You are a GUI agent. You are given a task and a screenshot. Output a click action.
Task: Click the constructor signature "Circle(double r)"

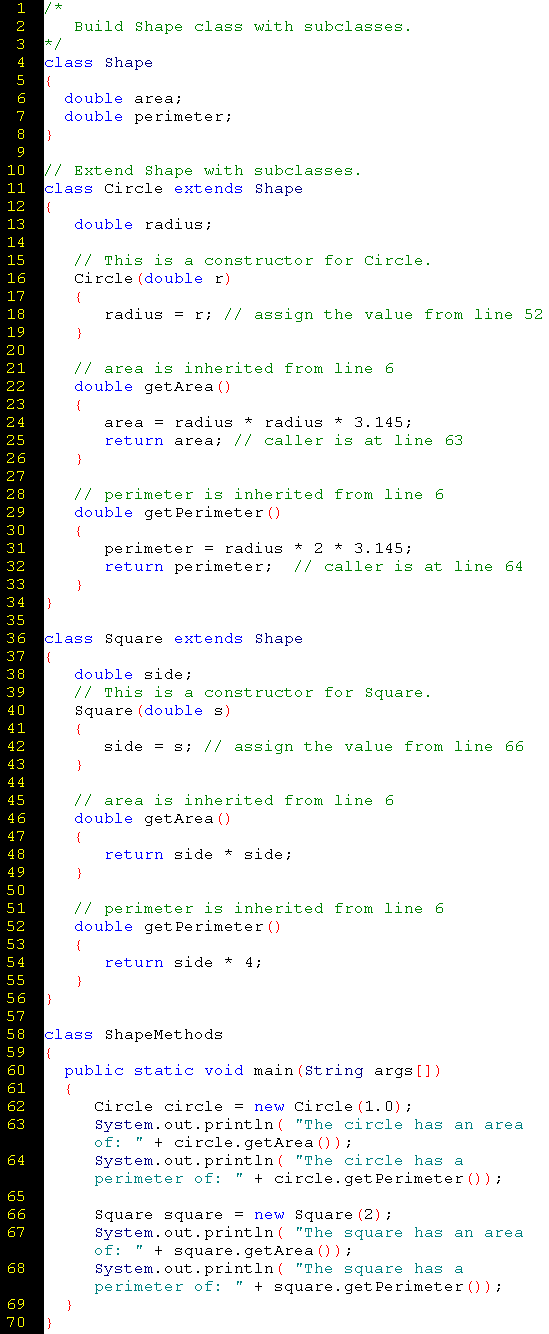coord(154,278)
